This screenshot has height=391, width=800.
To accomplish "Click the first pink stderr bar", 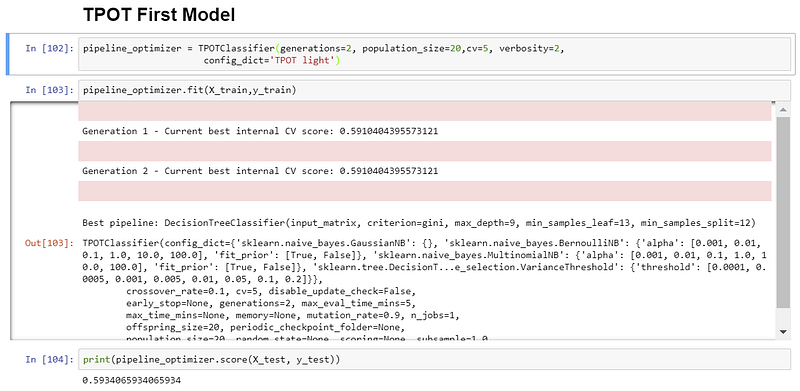I will pyautogui.click(x=424, y=111).
